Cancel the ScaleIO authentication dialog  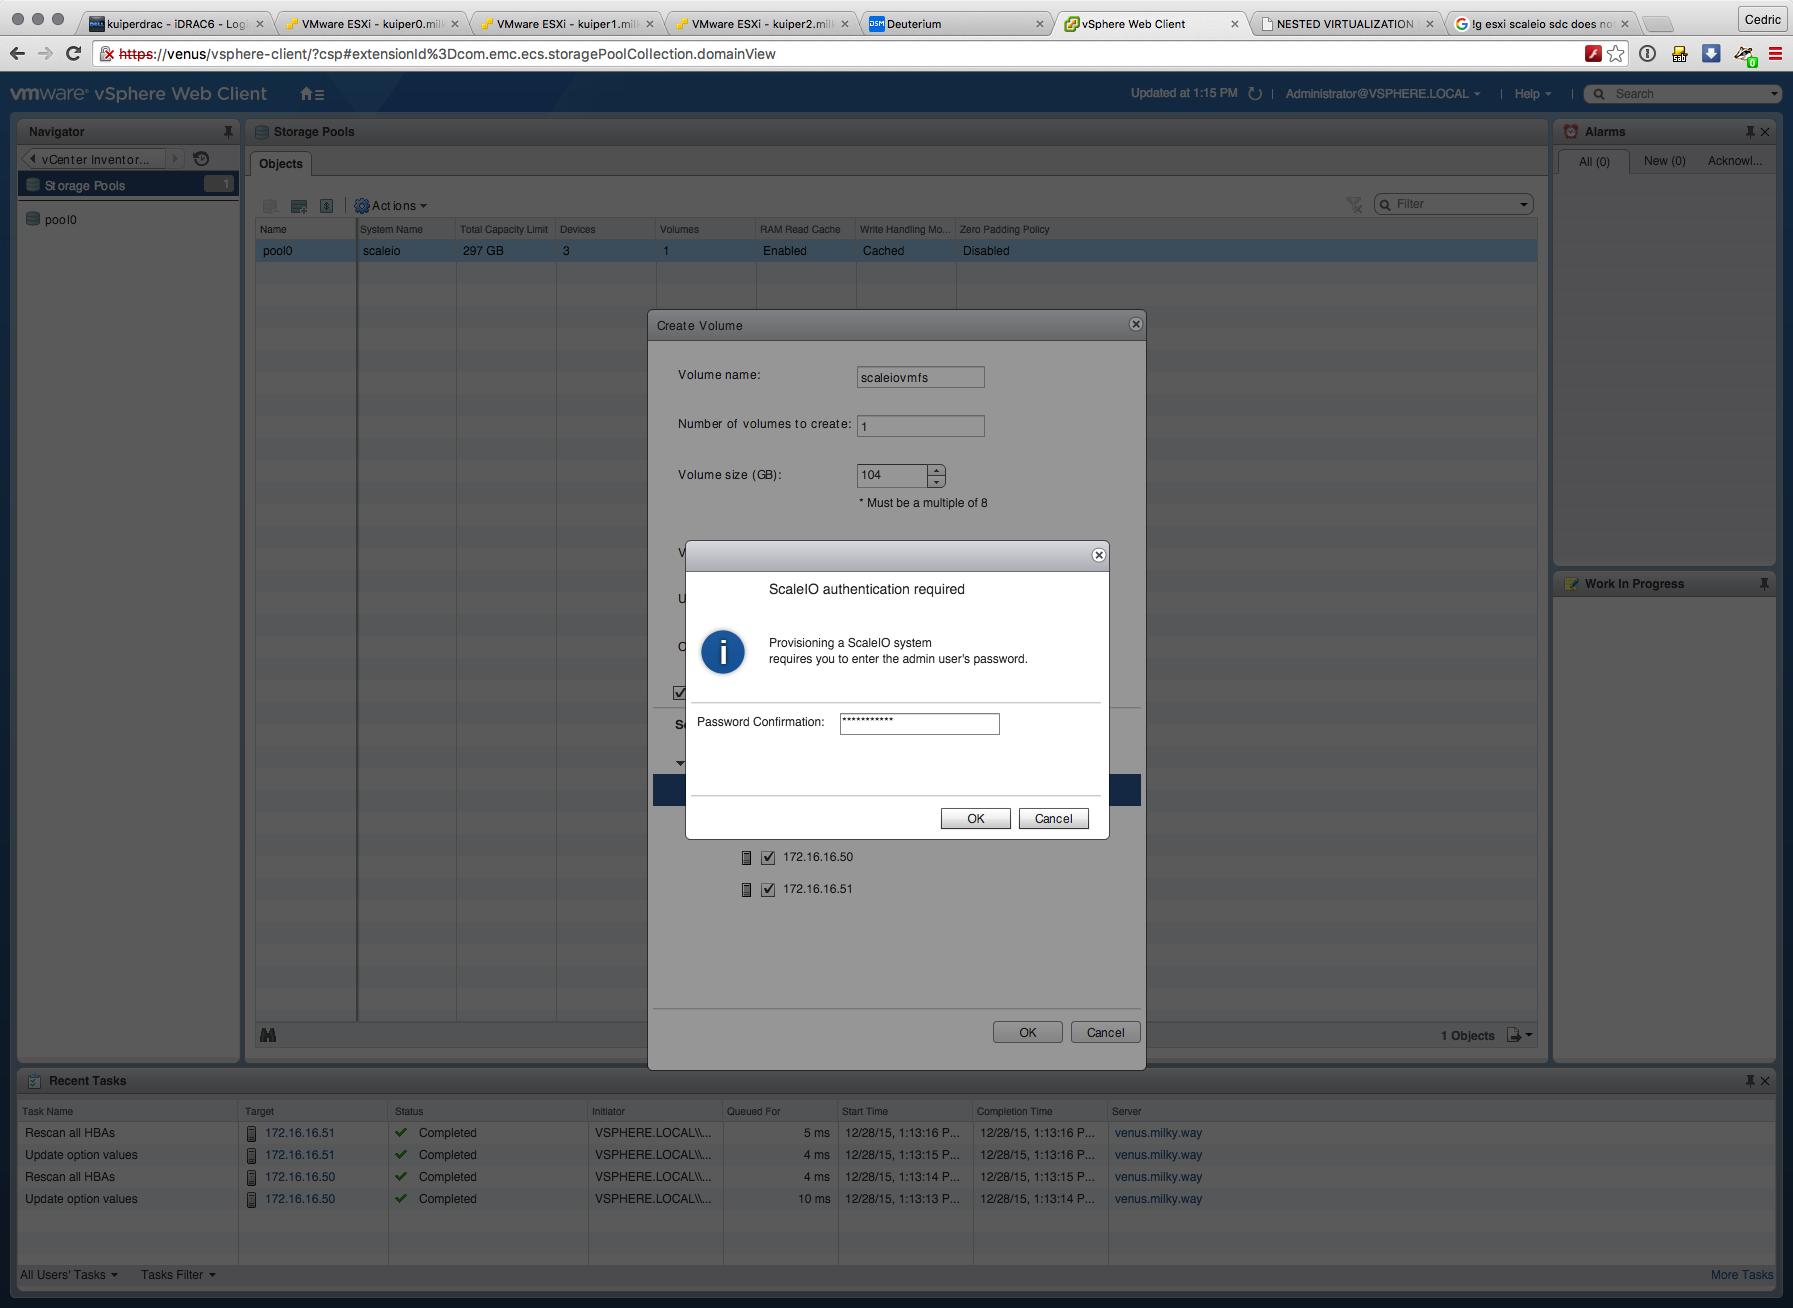coord(1054,819)
